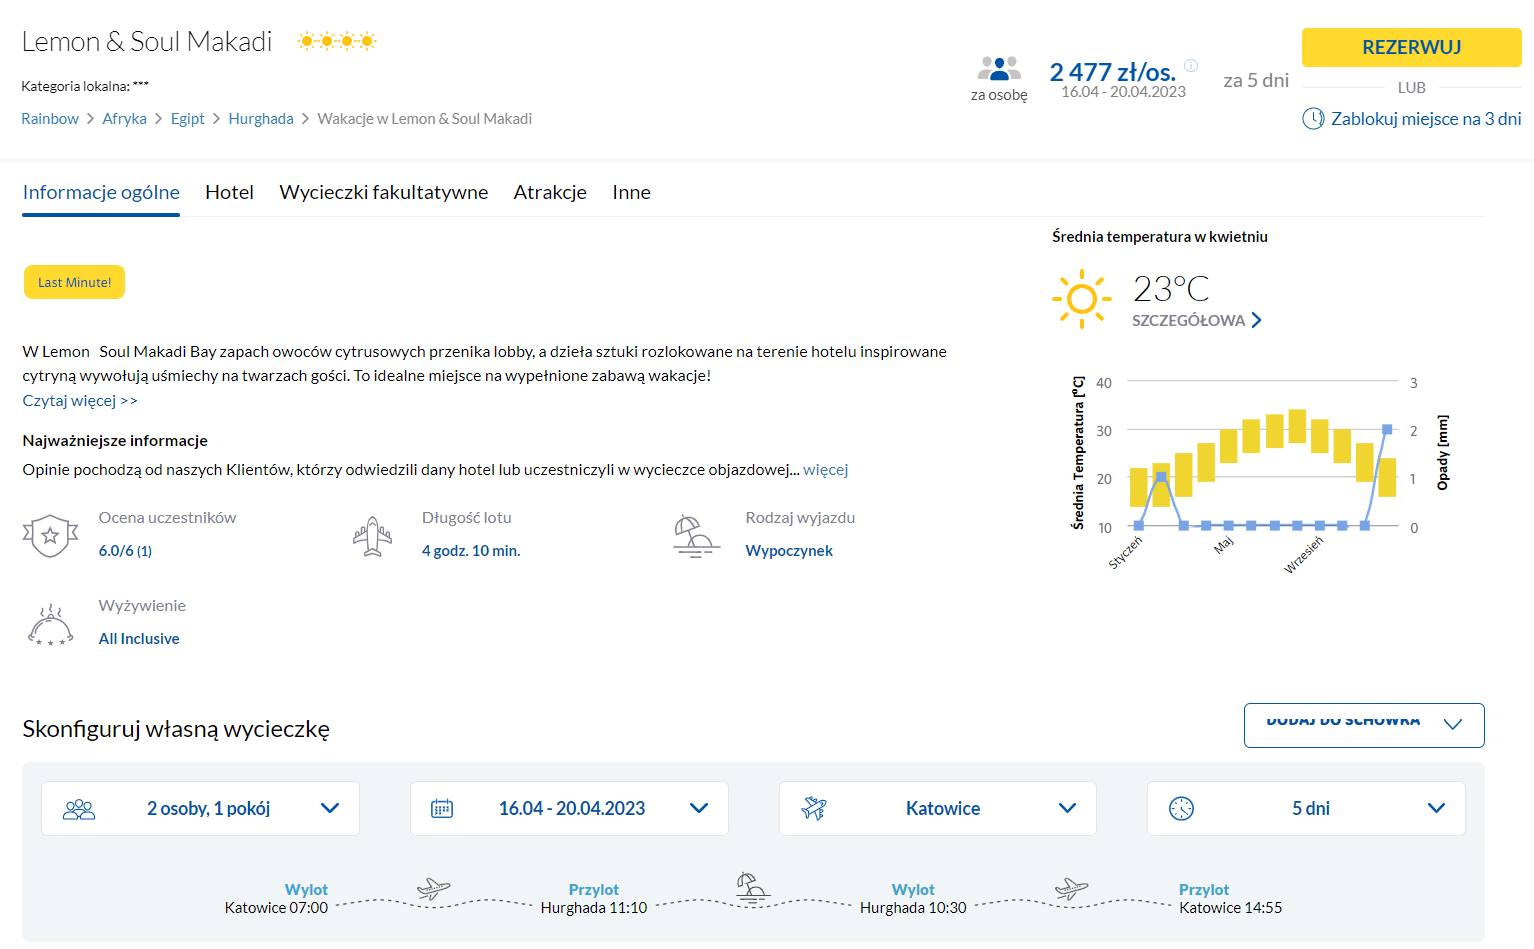The height and width of the screenshot is (949, 1534).
Task: Click the airplane icon for Długość lotu
Action: pyautogui.click(x=372, y=537)
